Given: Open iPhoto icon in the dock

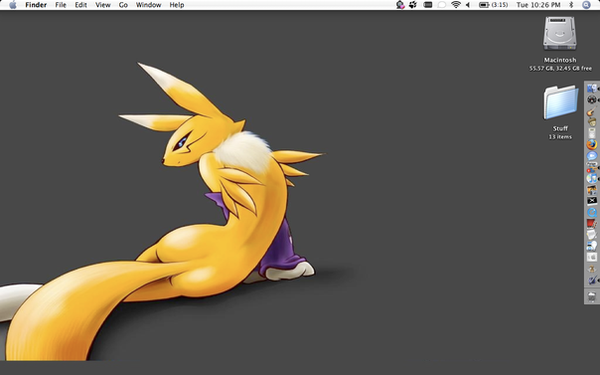Looking at the screenshot, I should tap(592, 189).
